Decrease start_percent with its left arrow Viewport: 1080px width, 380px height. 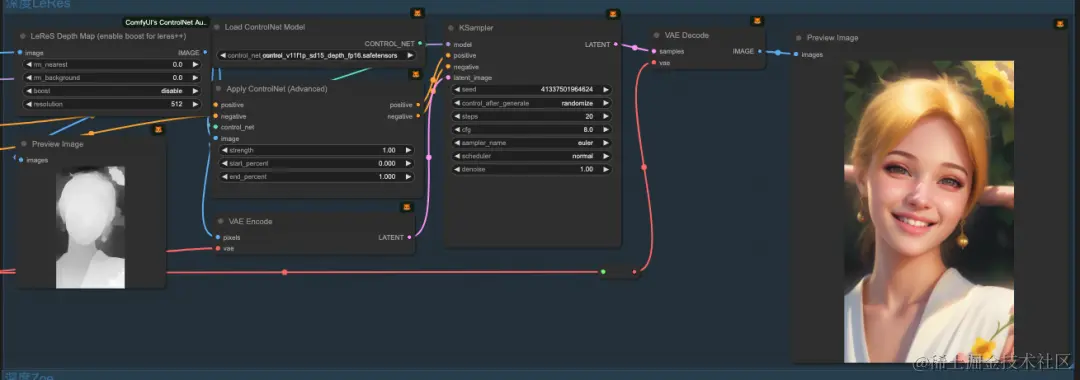224,163
